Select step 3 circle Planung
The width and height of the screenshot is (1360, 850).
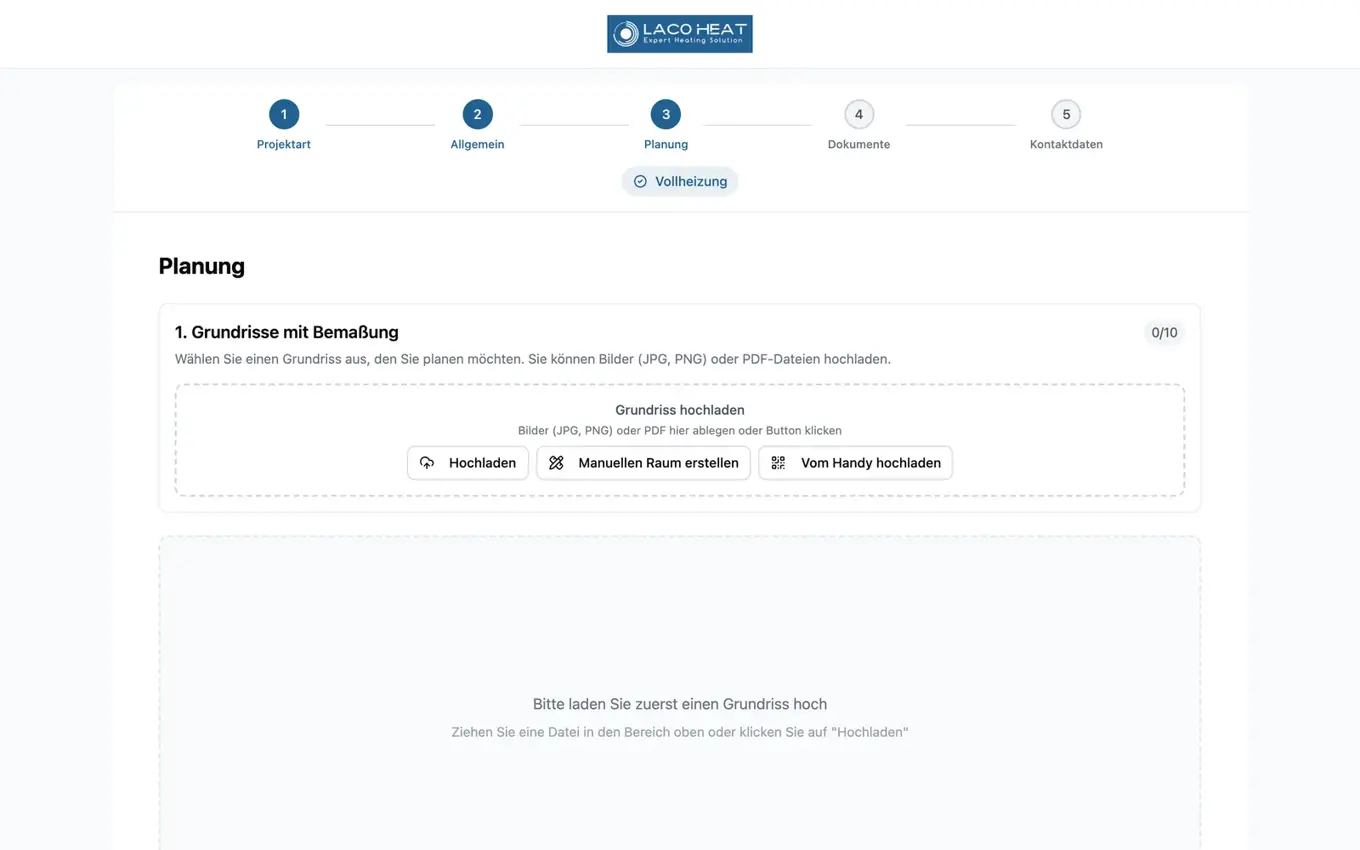(x=666, y=114)
